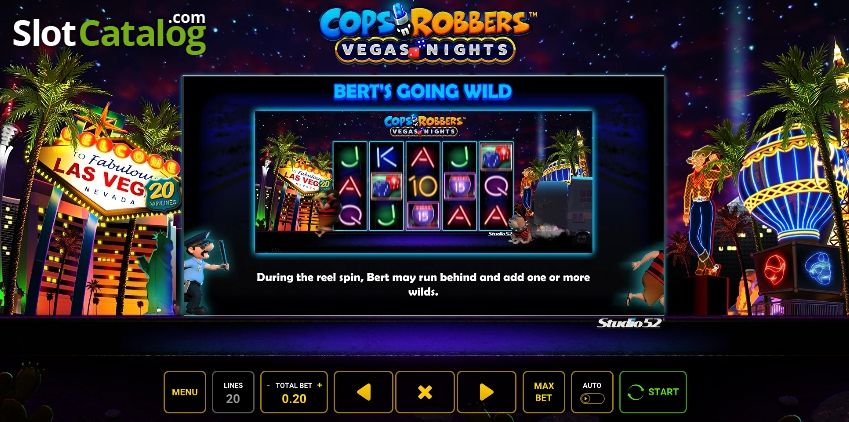Decrease total bet with minus sign
849x422 pixels.
tap(267, 385)
